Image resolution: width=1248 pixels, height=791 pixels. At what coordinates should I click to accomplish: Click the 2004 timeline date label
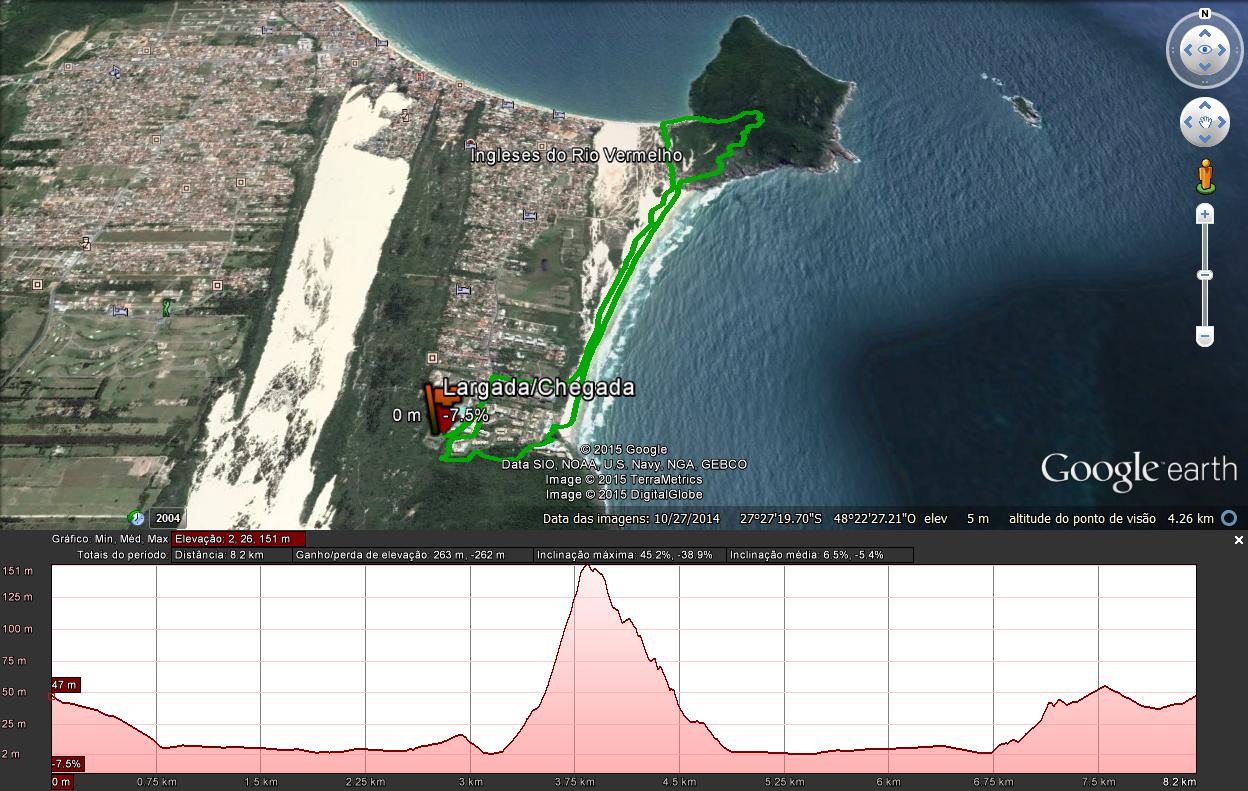tap(167, 517)
